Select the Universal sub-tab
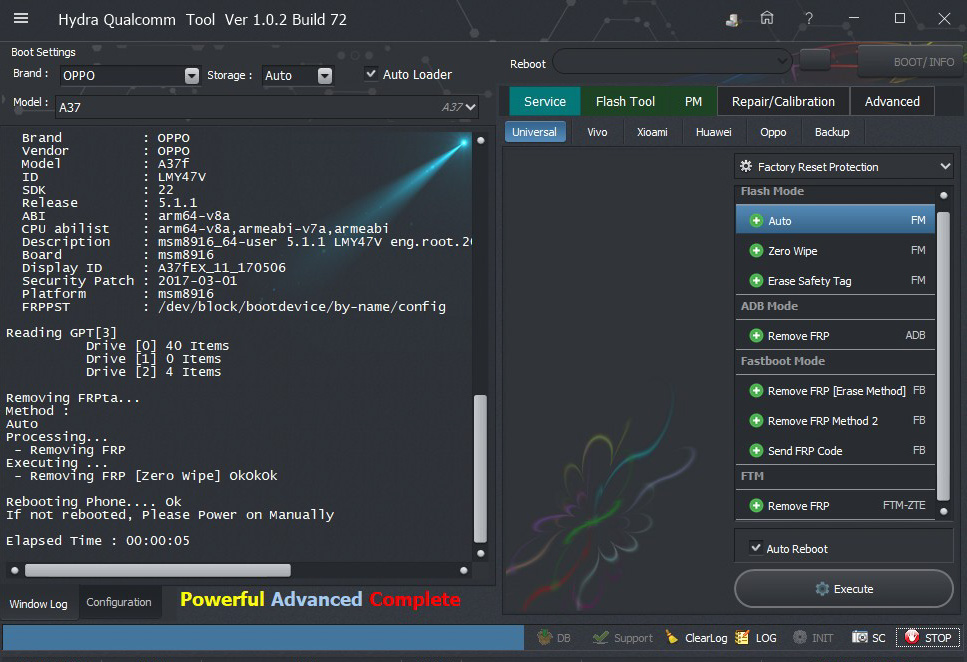 pos(535,132)
